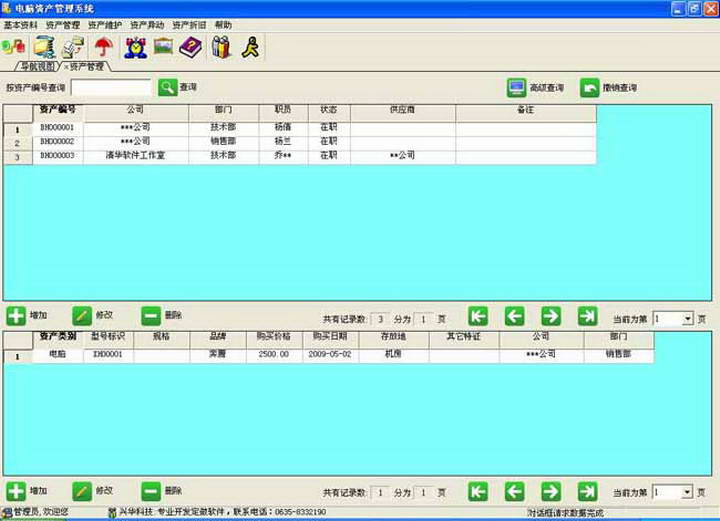Go to first page of asset number list
Screen dimensions: 720x521
(478, 316)
